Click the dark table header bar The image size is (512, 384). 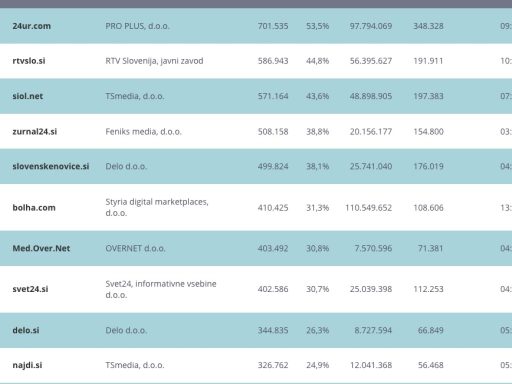pos(256,4)
